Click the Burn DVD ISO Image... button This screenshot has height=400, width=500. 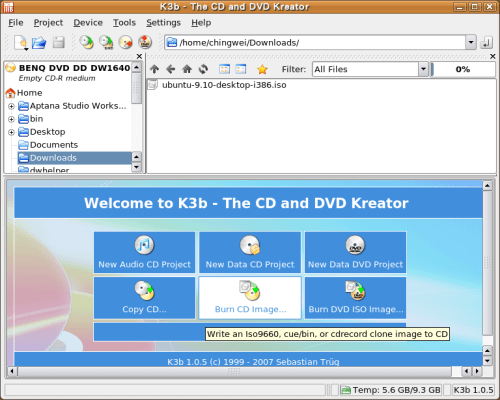point(355,298)
